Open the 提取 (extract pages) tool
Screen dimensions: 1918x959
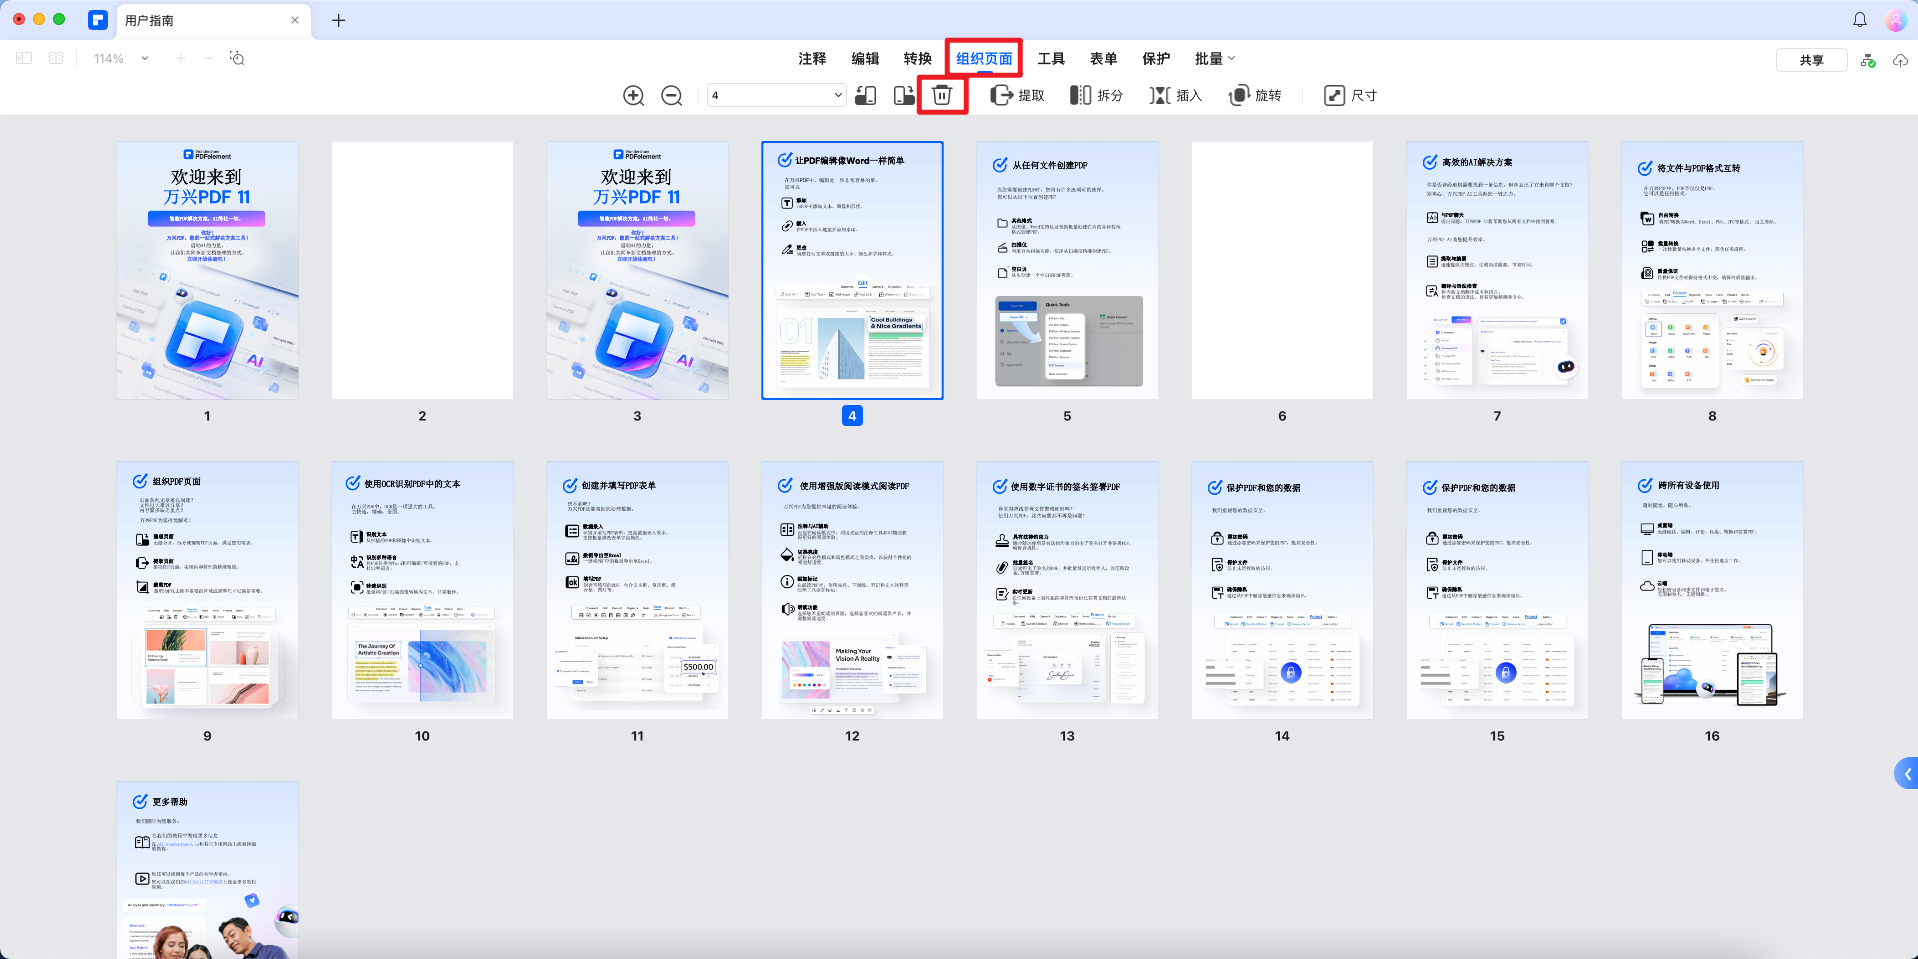[x=1017, y=95]
